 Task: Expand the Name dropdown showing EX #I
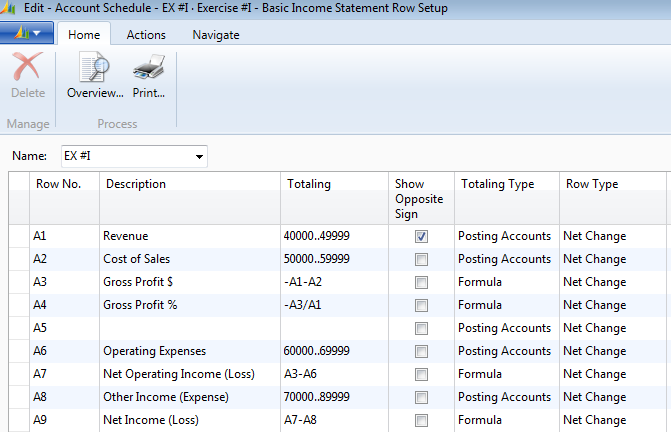[199, 157]
